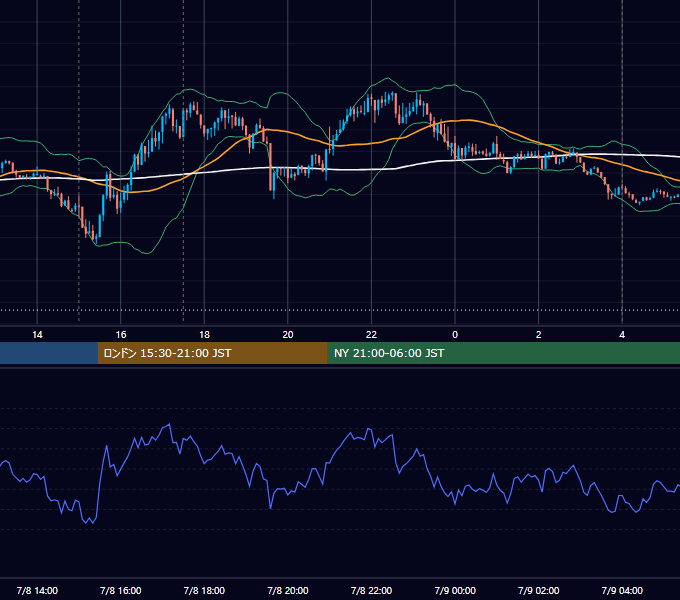The height and width of the screenshot is (600, 680).
Task: Click the London session bar 15:30-21:00 JST
Action: coord(212,353)
